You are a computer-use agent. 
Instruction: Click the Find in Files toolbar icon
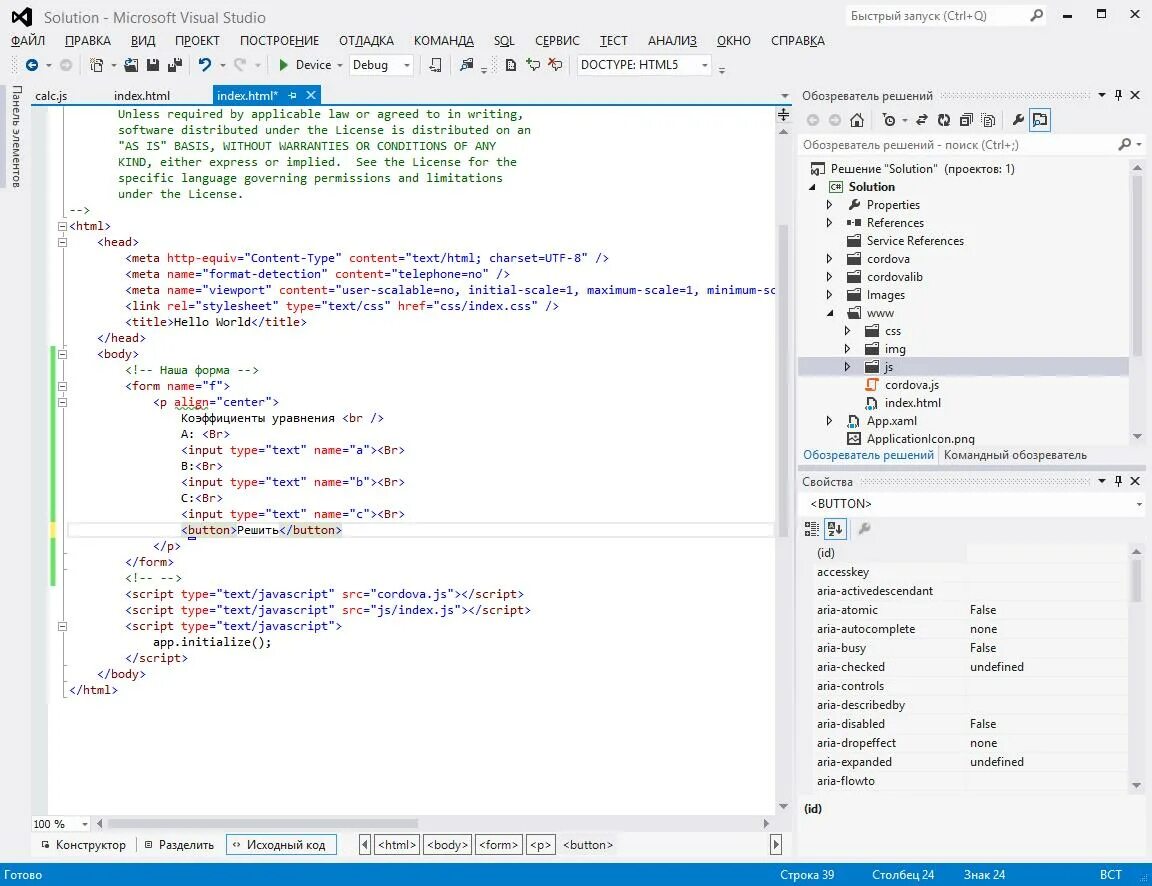click(467, 65)
